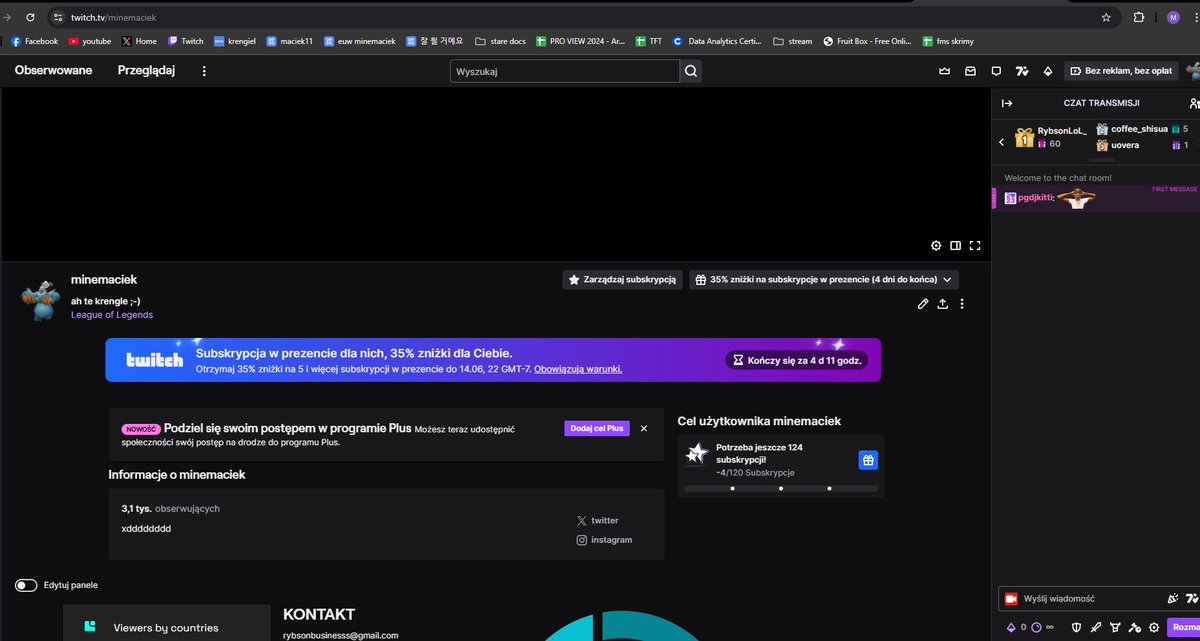This screenshot has width=1200, height=641.
Task: Click the sword moderator tools icon
Action: point(1096,628)
